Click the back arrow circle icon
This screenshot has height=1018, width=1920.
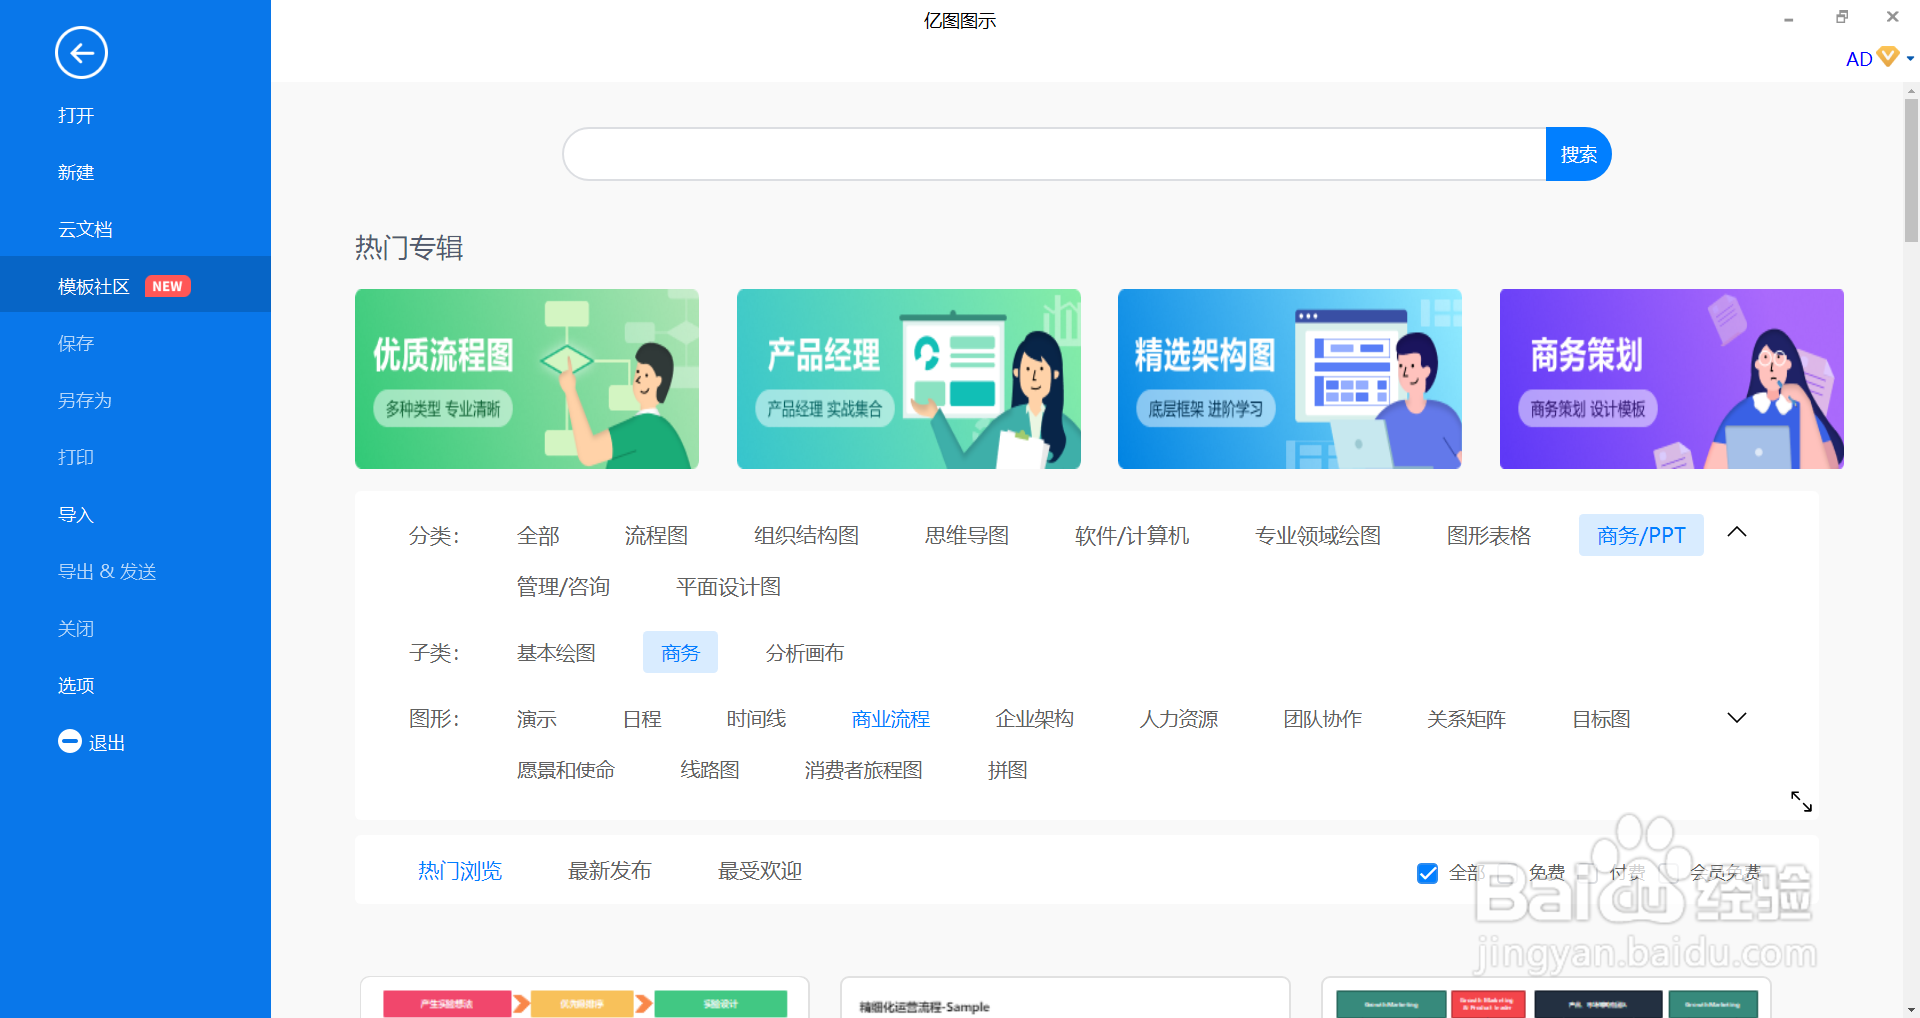pyautogui.click(x=81, y=53)
